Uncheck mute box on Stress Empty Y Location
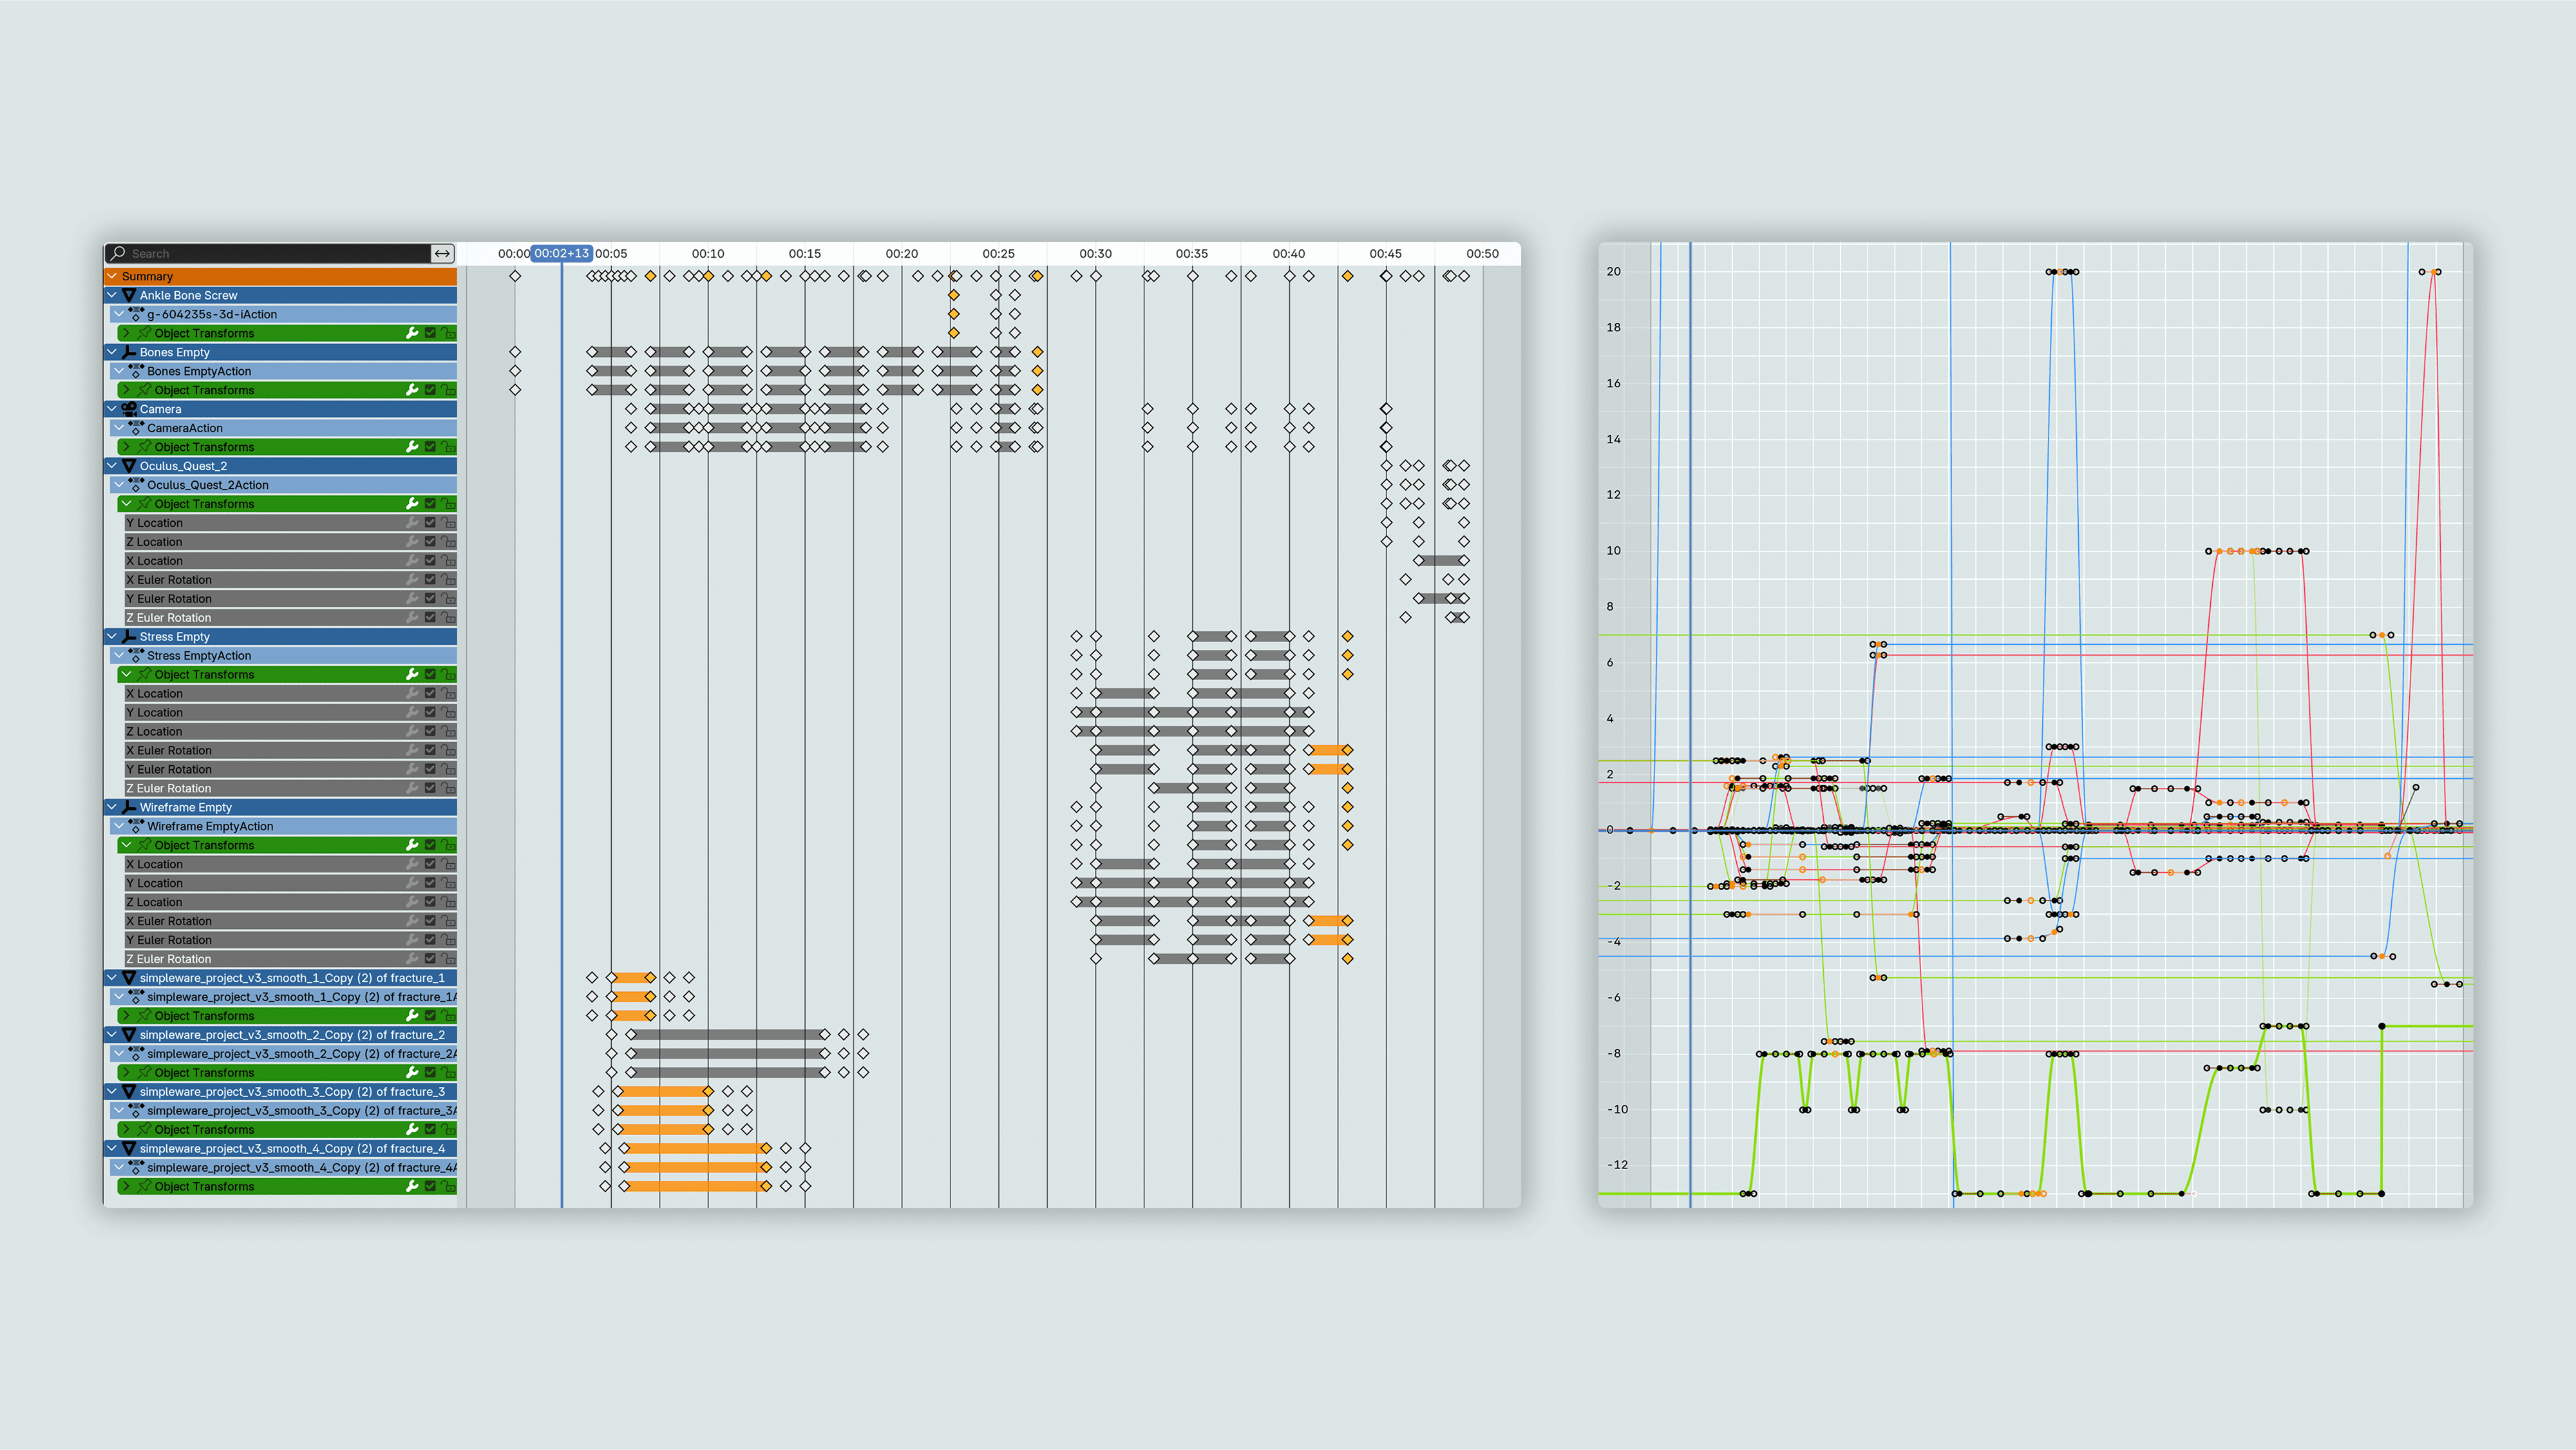This screenshot has height=1450, width=2576. (430, 713)
